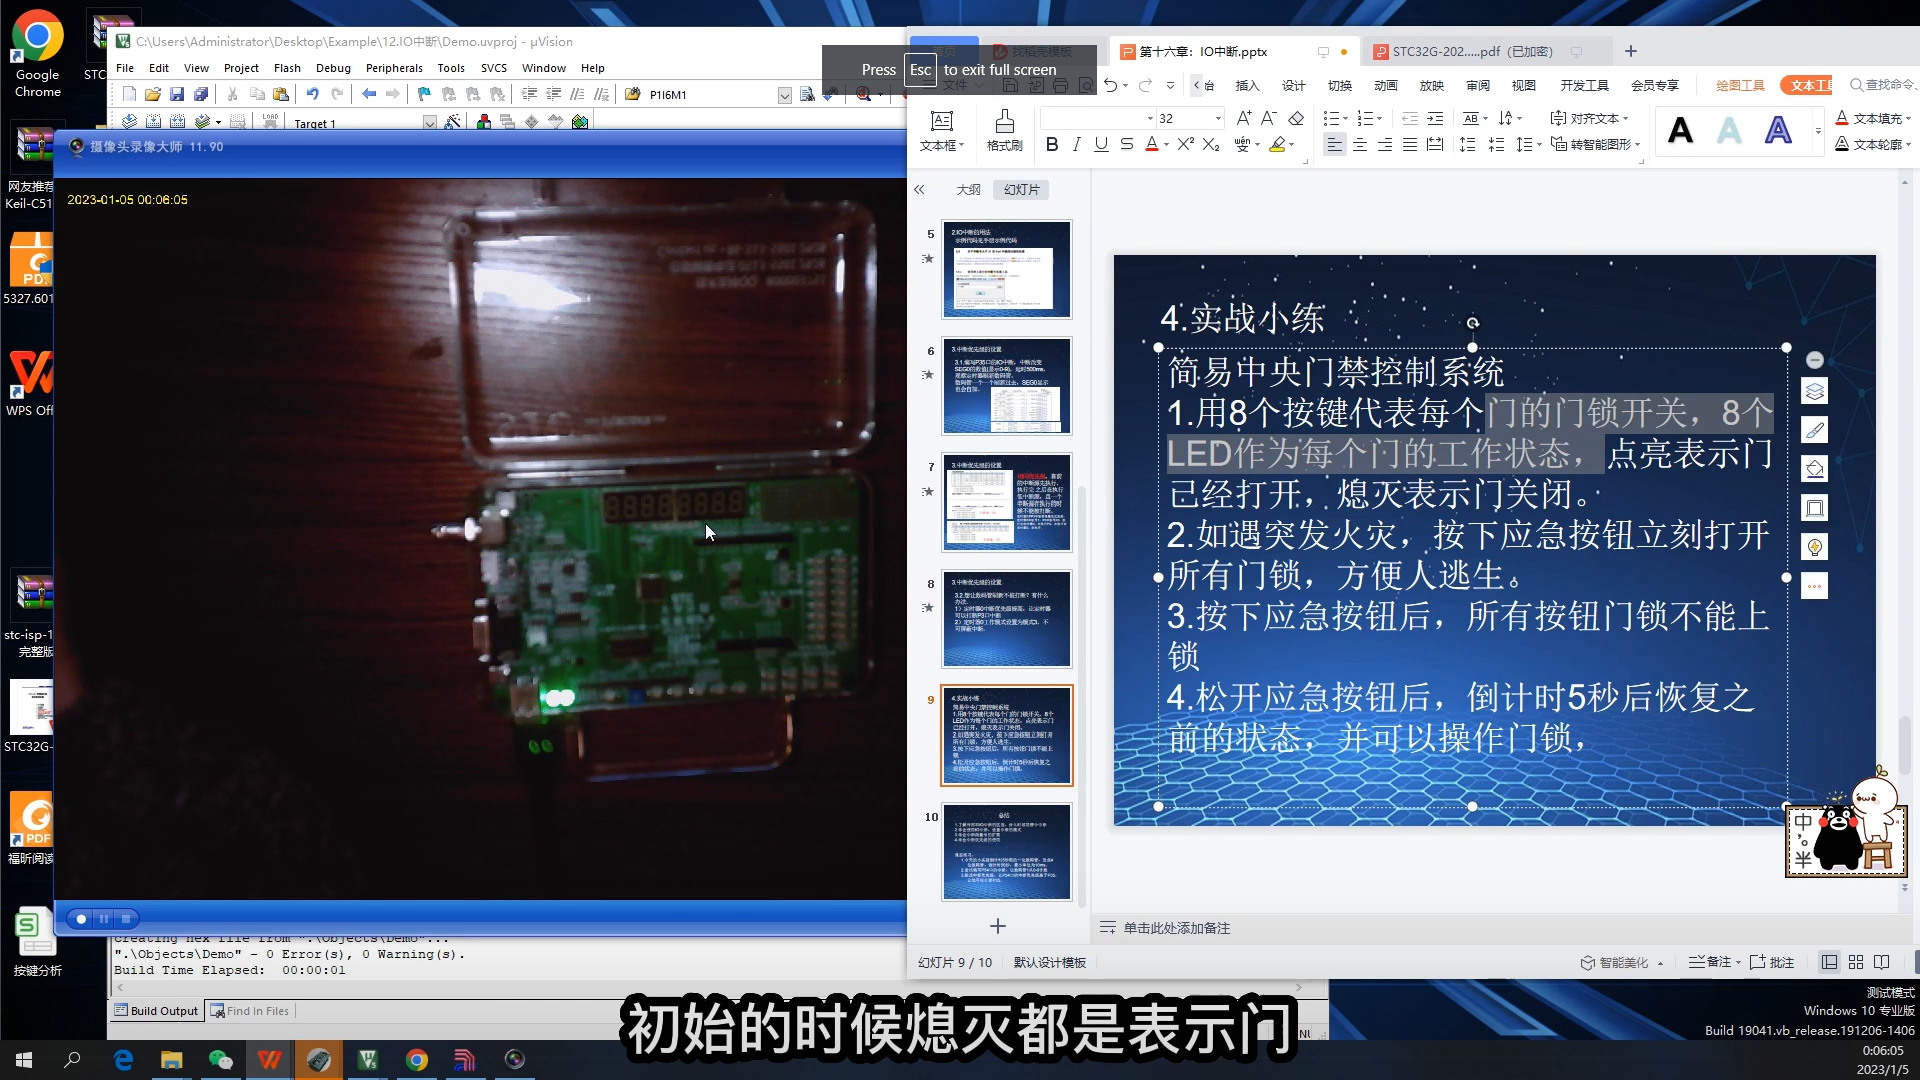Select black A text style preset
1920x1080 pixels.
pos(1680,130)
